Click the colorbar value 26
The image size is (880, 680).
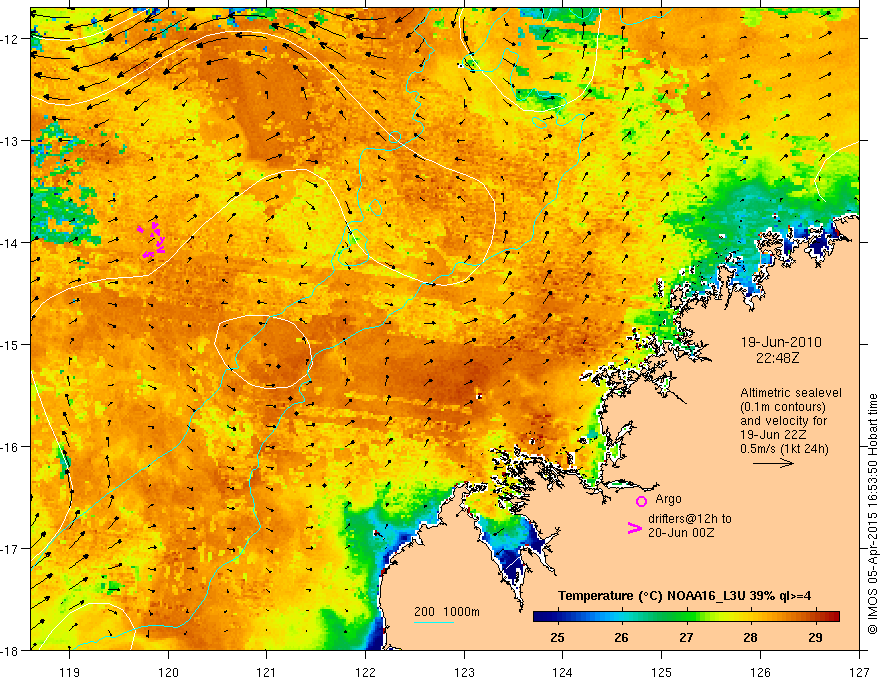coord(621,637)
